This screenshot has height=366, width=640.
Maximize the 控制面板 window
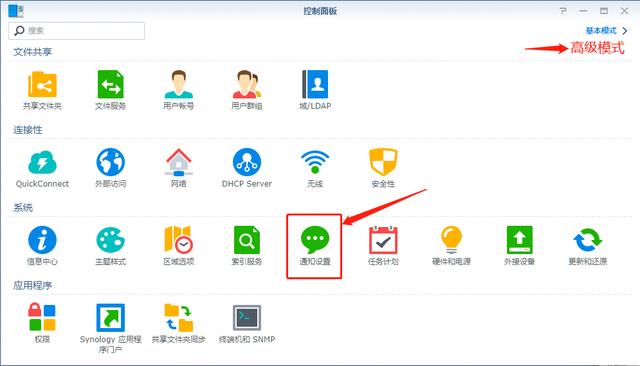point(604,11)
